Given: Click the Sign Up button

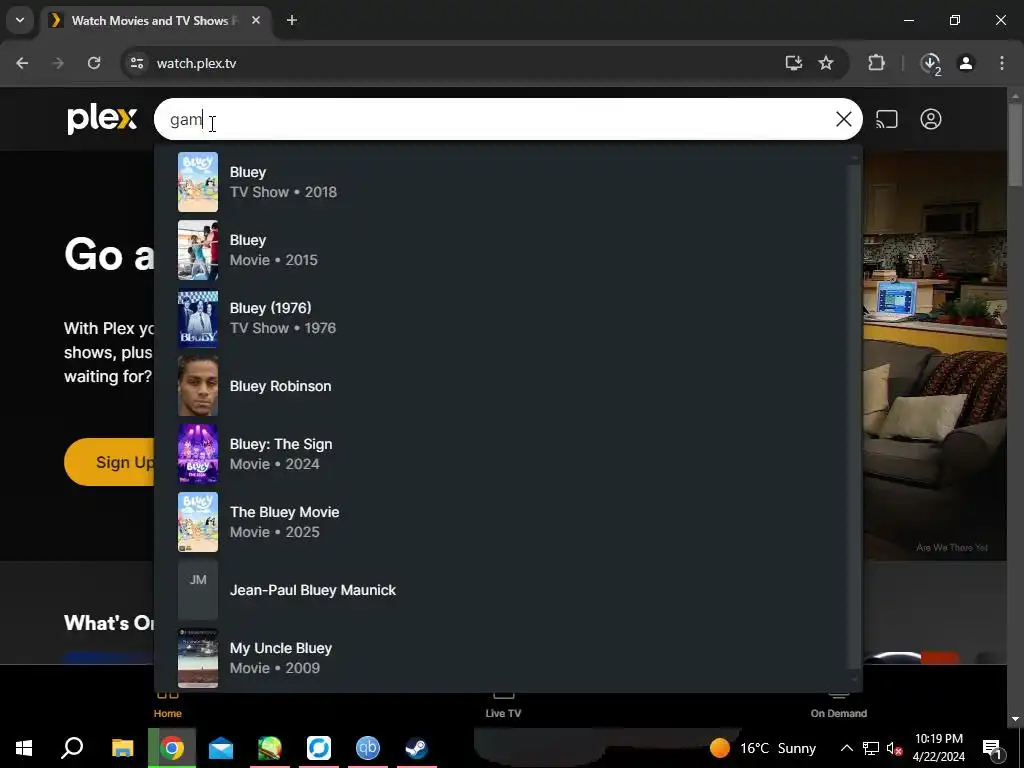Looking at the screenshot, I should pyautogui.click(x=110, y=462).
